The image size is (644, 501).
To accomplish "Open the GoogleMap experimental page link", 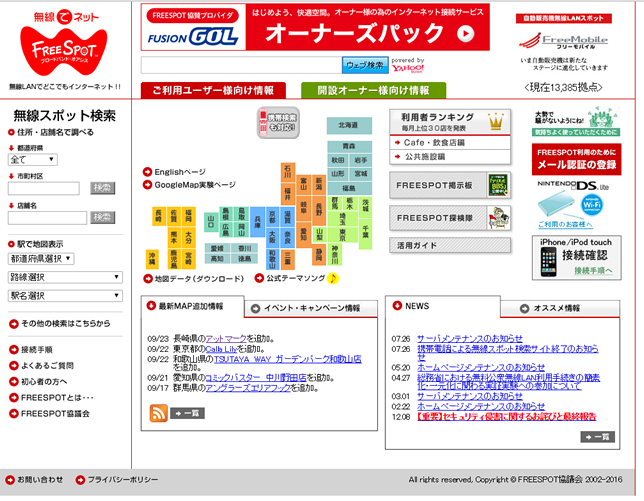I will coord(189,185).
